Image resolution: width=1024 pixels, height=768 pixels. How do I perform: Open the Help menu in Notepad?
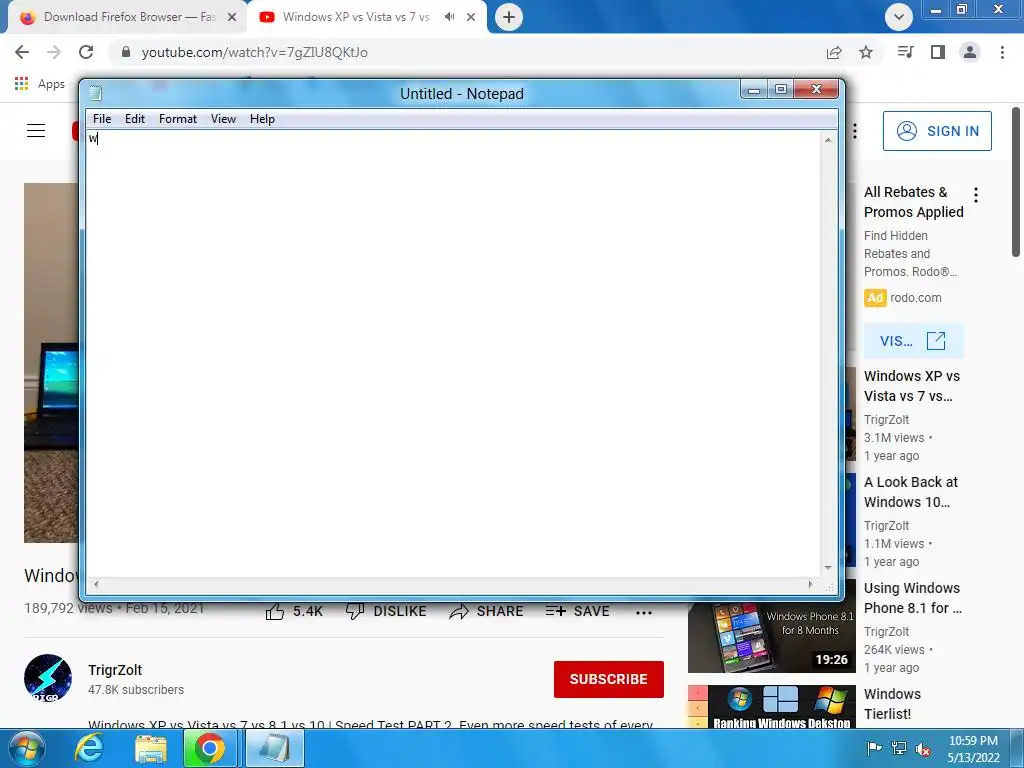(262, 119)
